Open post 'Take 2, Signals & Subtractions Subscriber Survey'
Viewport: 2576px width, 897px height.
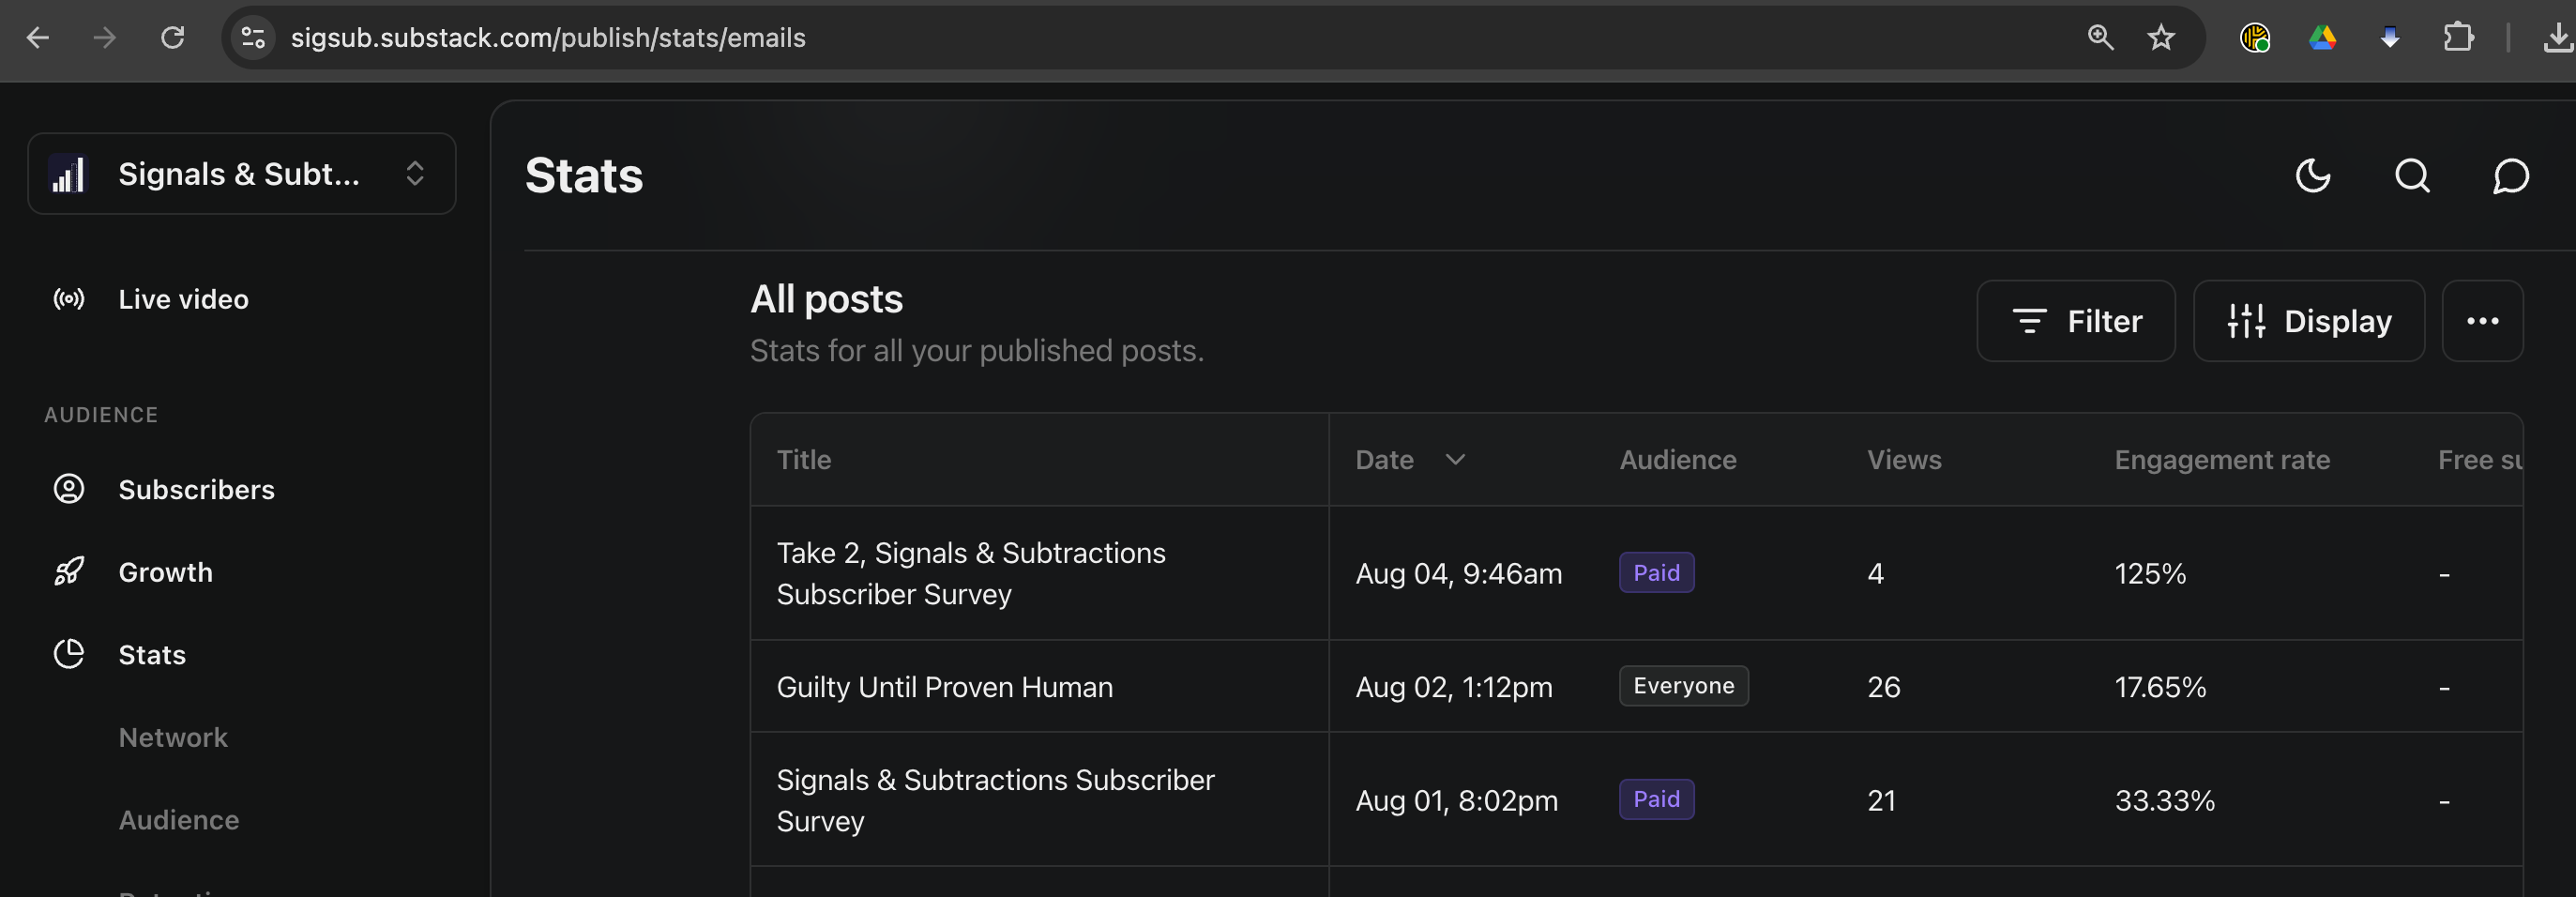971,573
